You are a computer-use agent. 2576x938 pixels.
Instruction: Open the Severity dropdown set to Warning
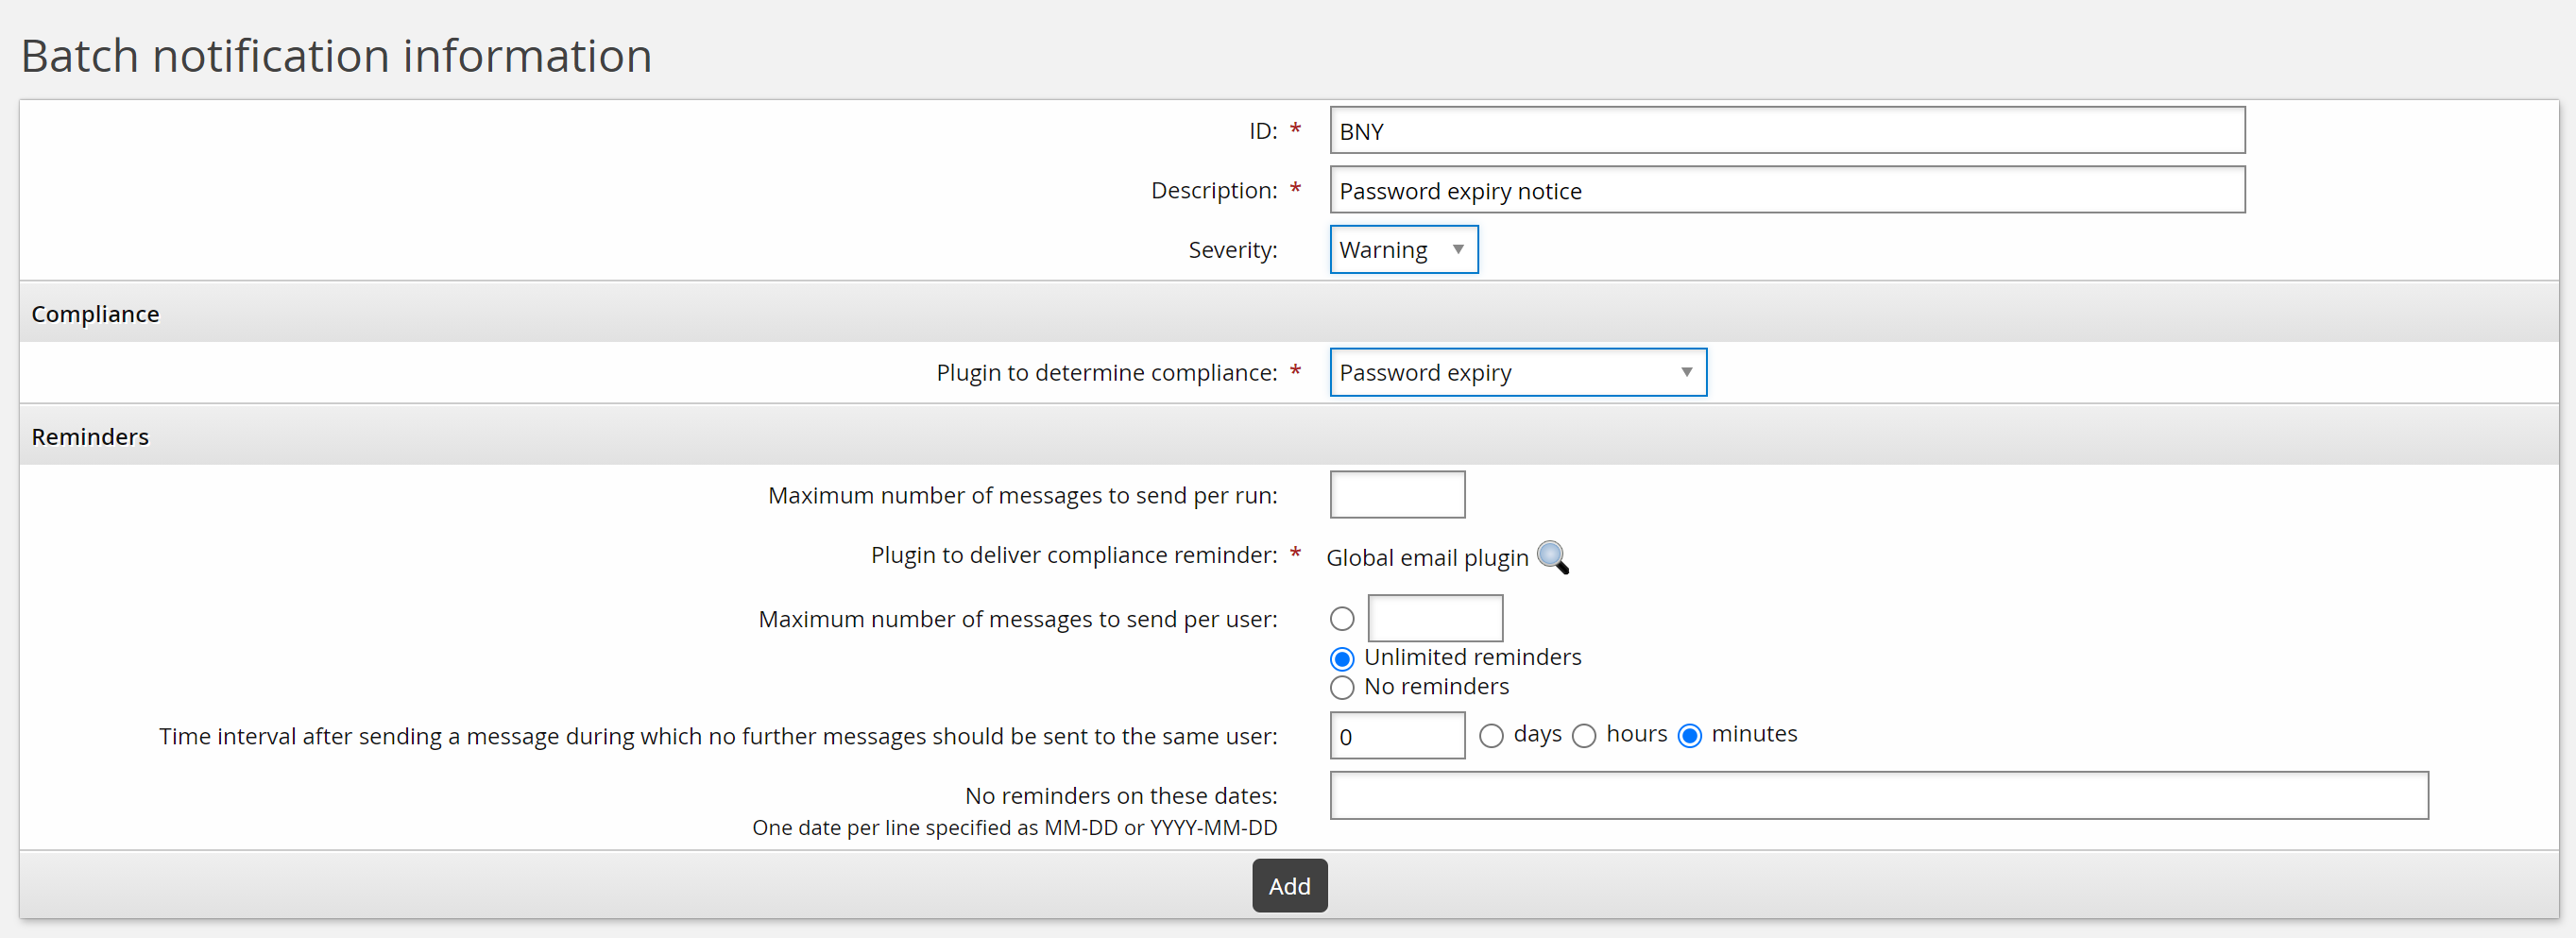coord(1402,250)
